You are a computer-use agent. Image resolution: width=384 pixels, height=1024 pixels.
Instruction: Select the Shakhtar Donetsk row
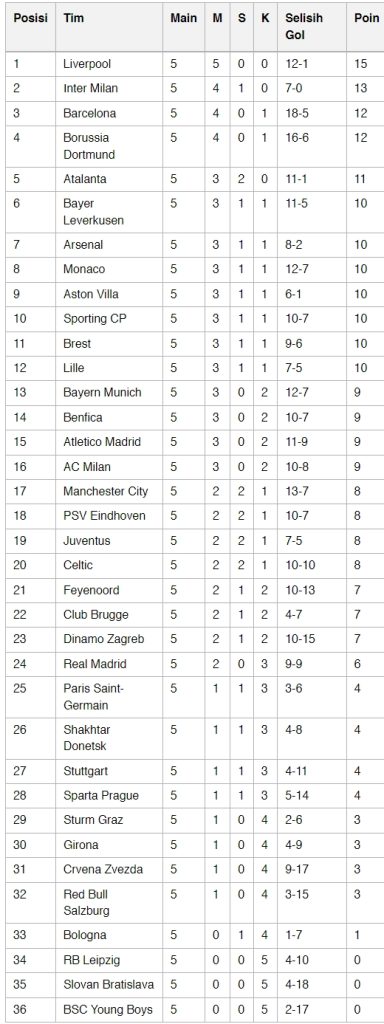point(192,738)
